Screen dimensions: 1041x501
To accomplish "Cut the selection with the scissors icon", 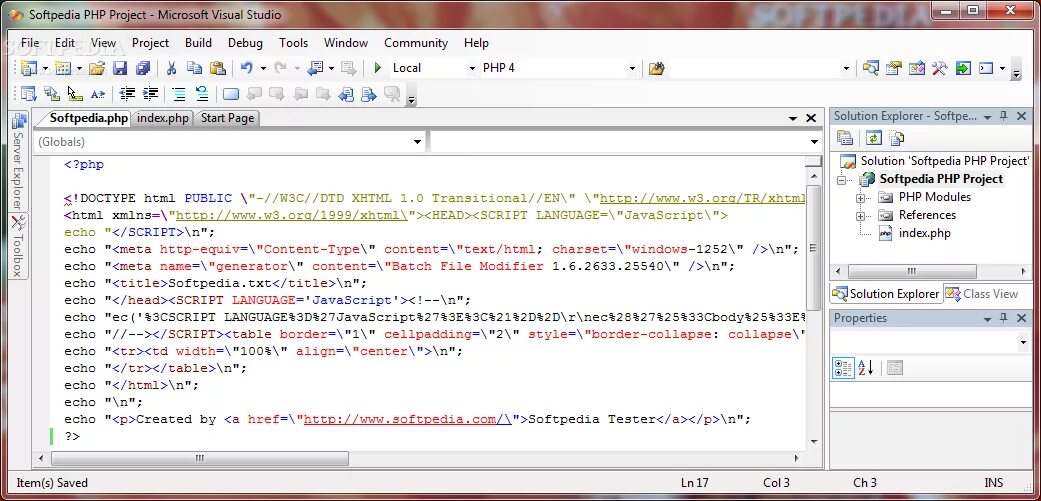I will click(171, 68).
